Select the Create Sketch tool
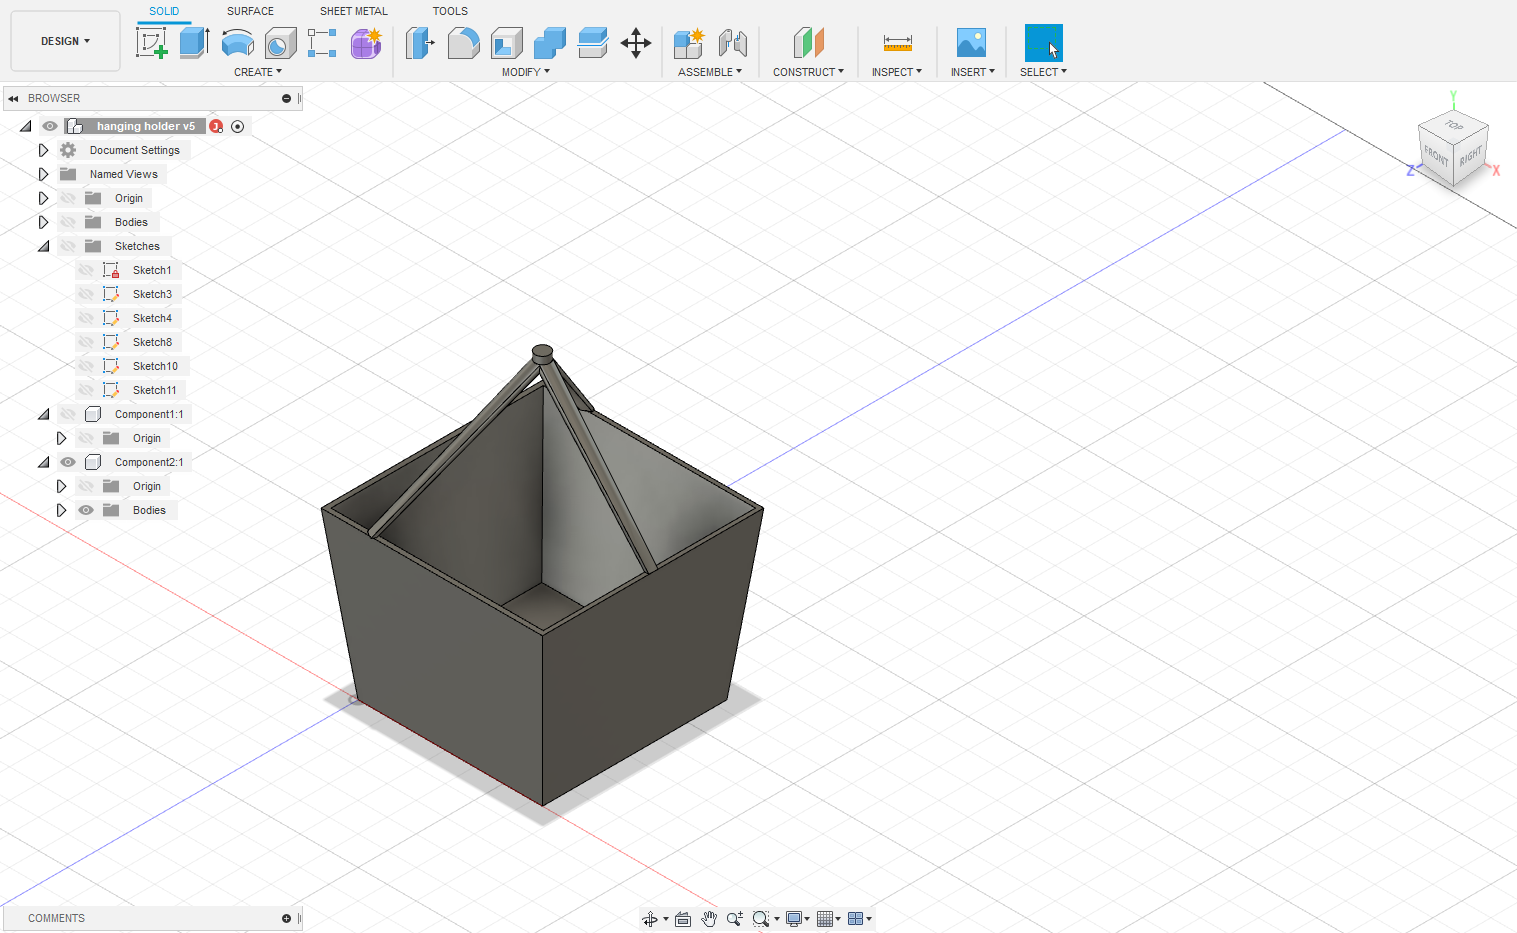Viewport: 1517px width, 933px height. [151, 43]
